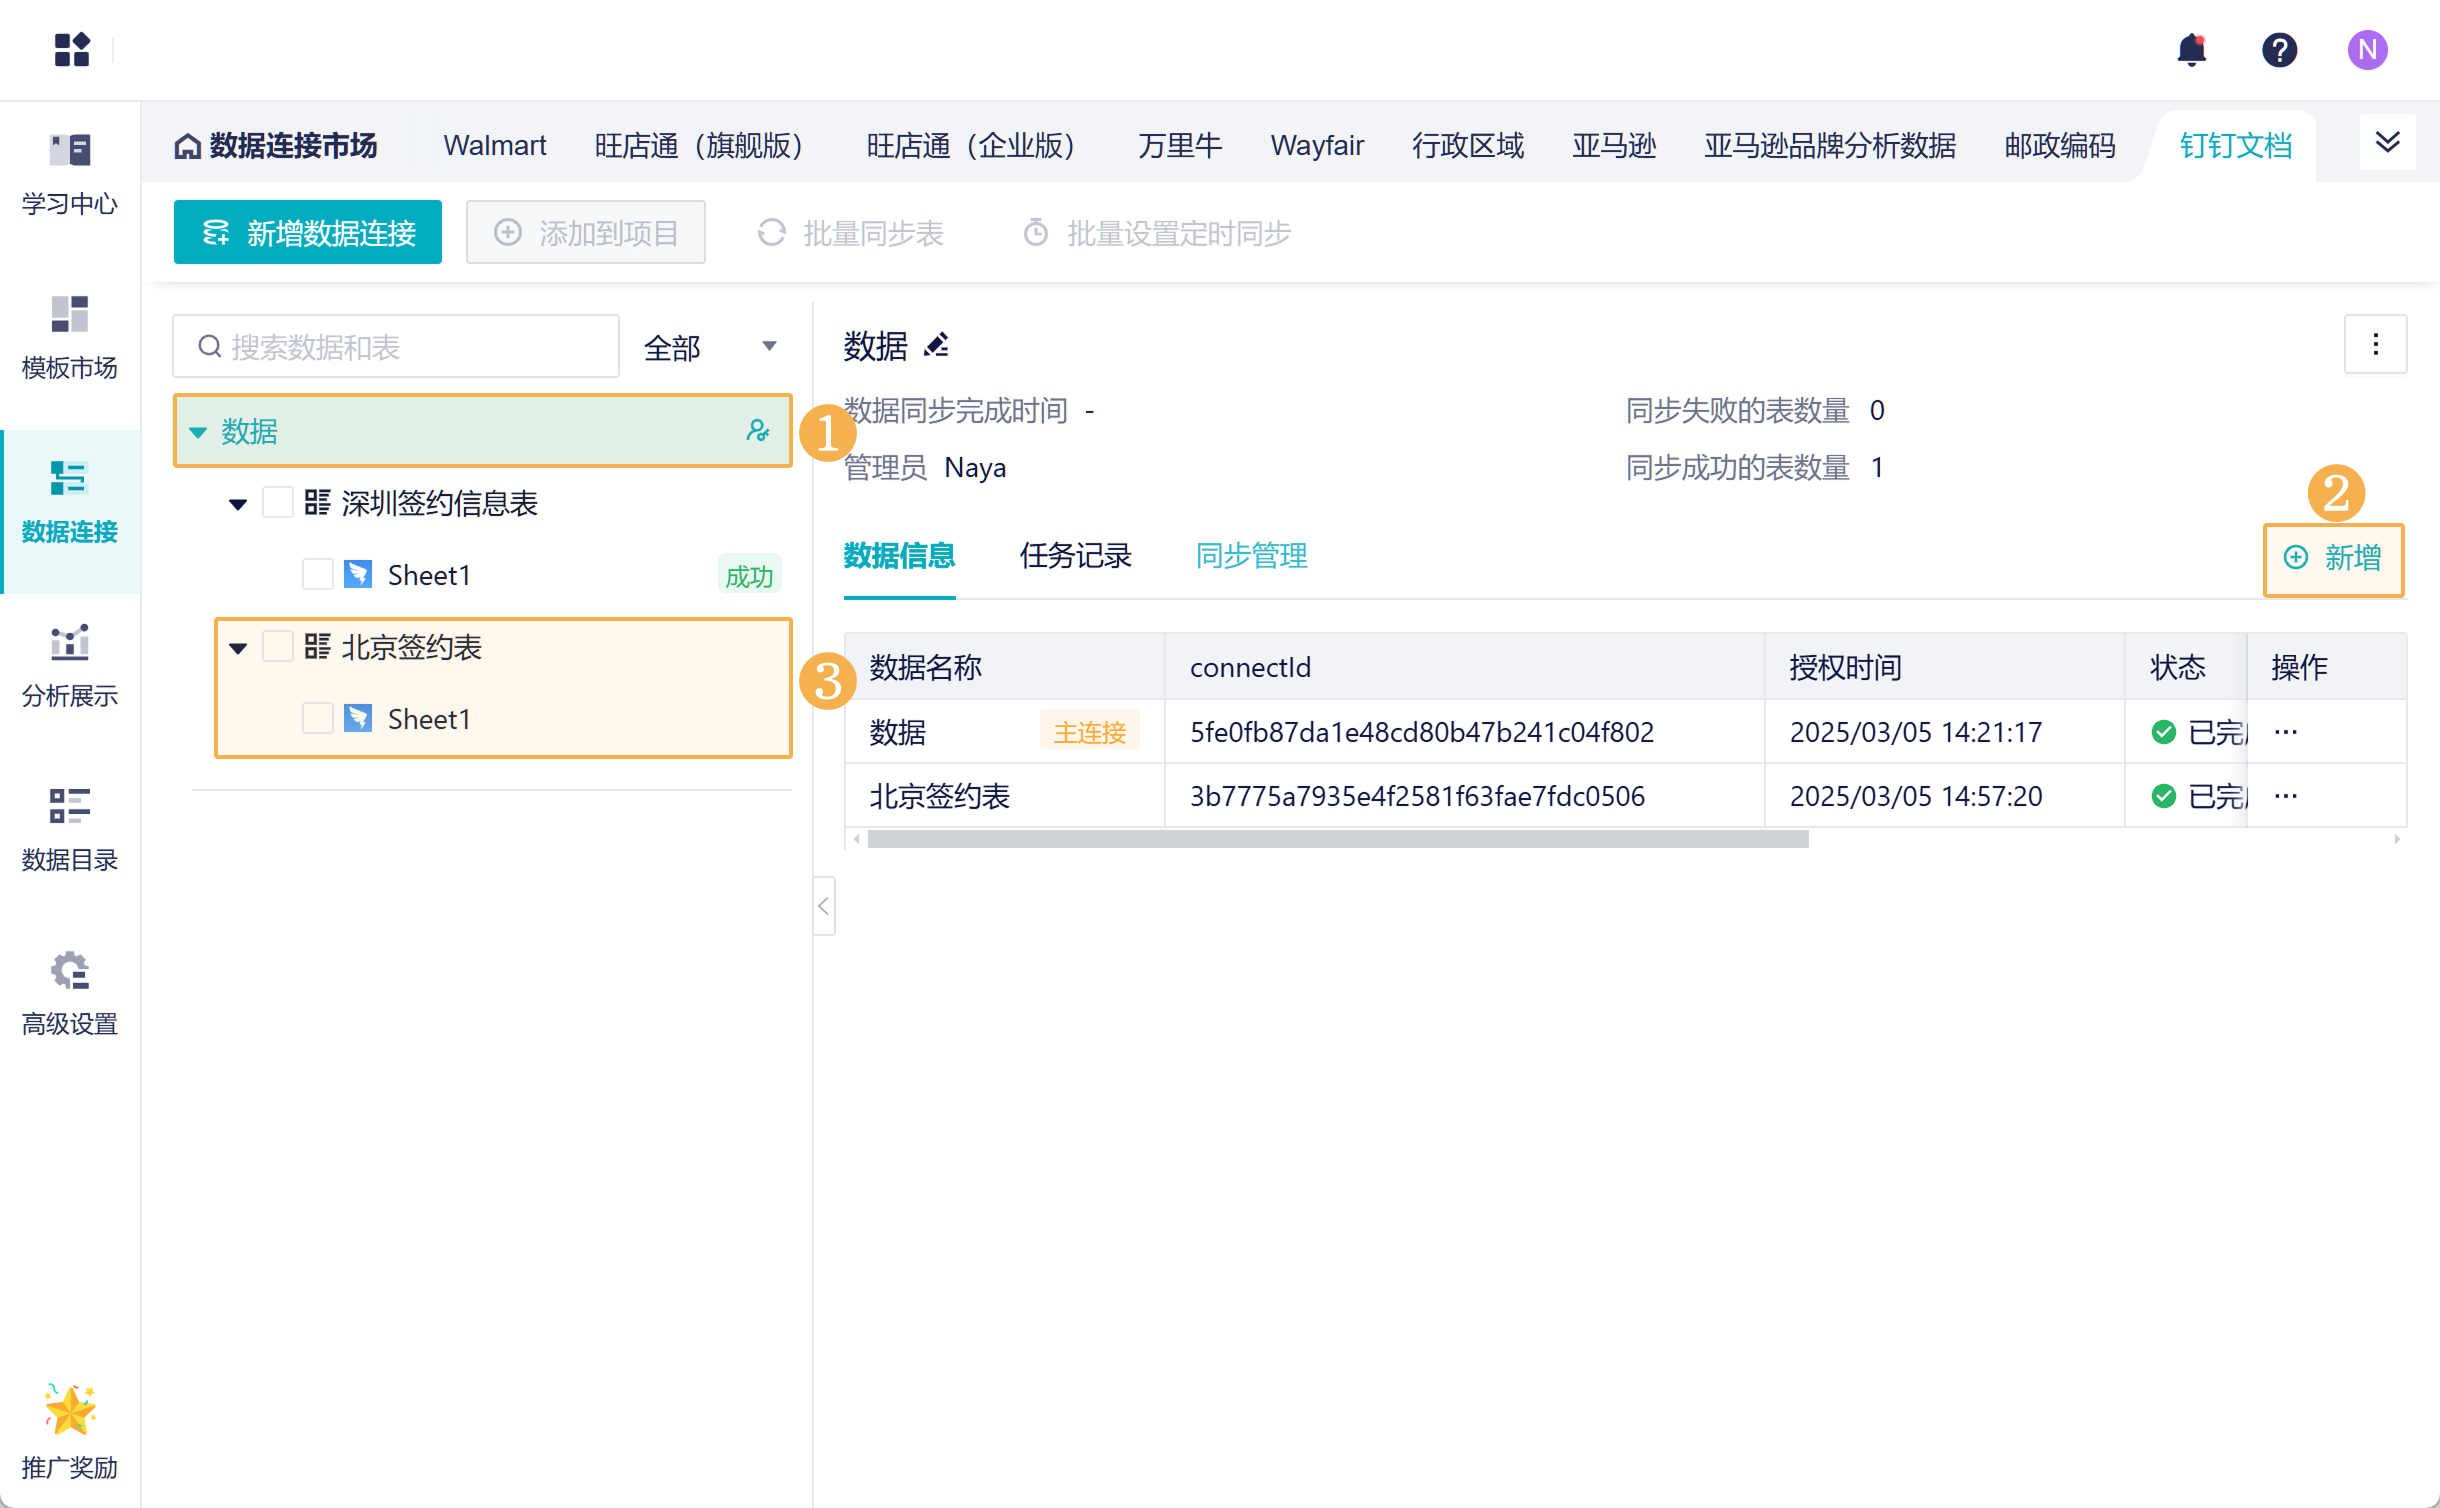Expand more tabs with the double-chevron button
The height and width of the screenshot is (1508, 2440).
point(2387,142)
